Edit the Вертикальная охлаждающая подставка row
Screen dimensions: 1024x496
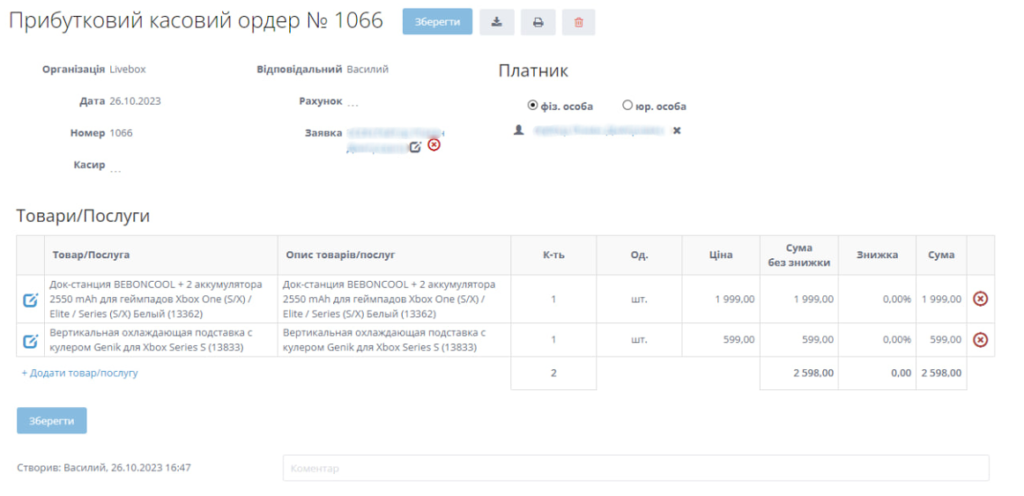30,341
